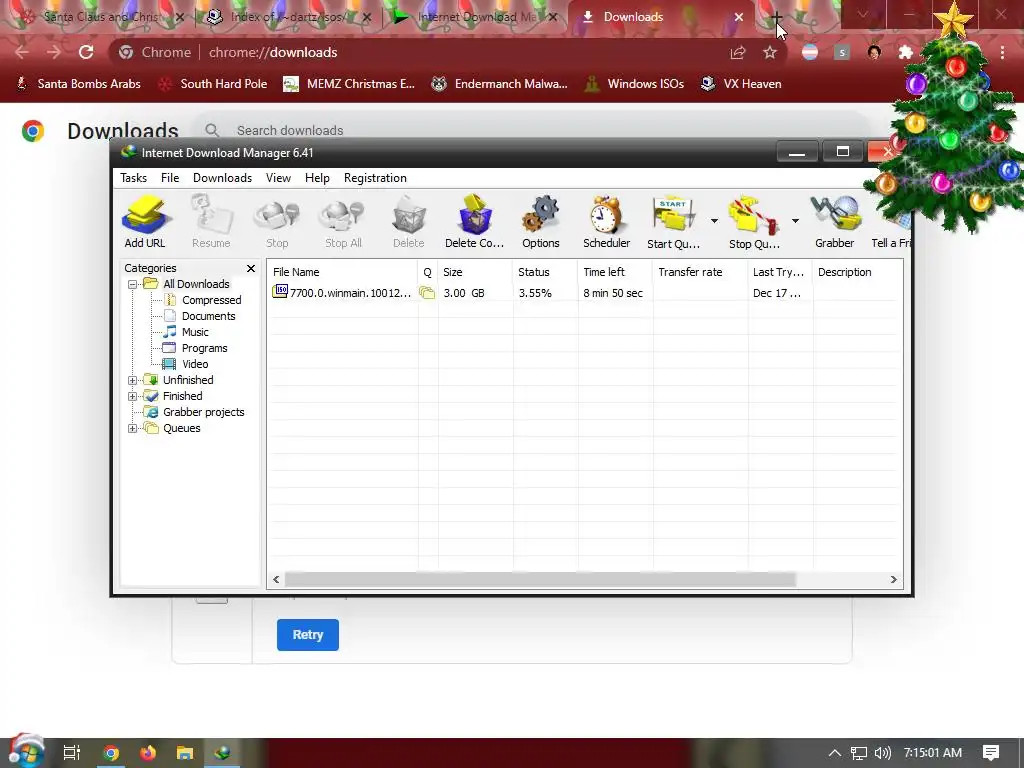Open the Tasks menu
Image resolution: width=1024 pixels, height=768 pixels.
[133, 178]
